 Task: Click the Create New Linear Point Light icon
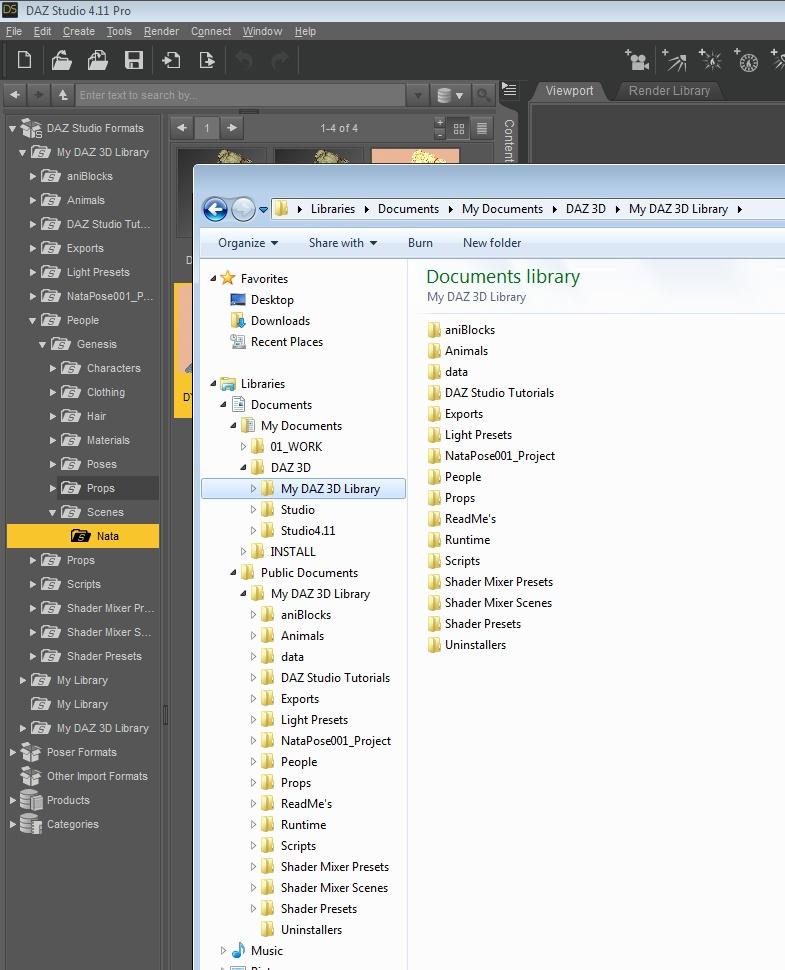point(747,60)
